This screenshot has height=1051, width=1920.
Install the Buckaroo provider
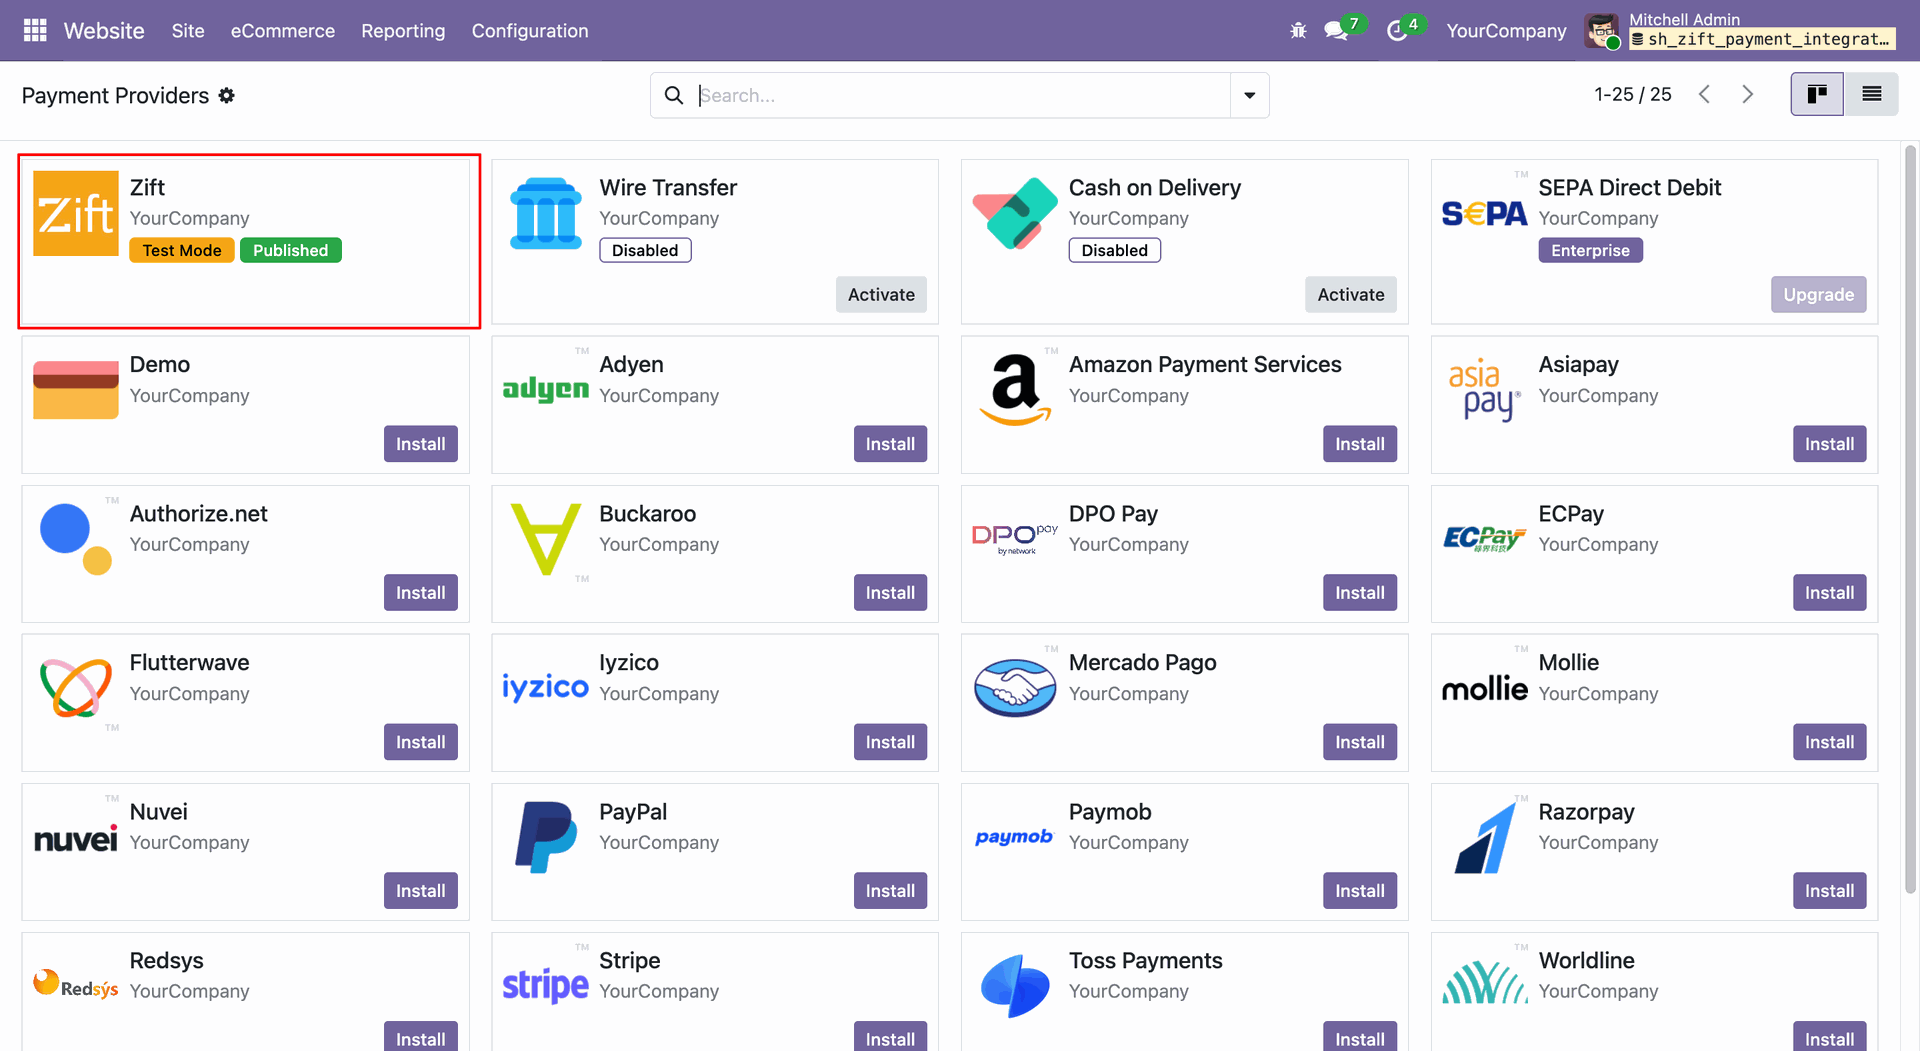[x=890, y=592]
